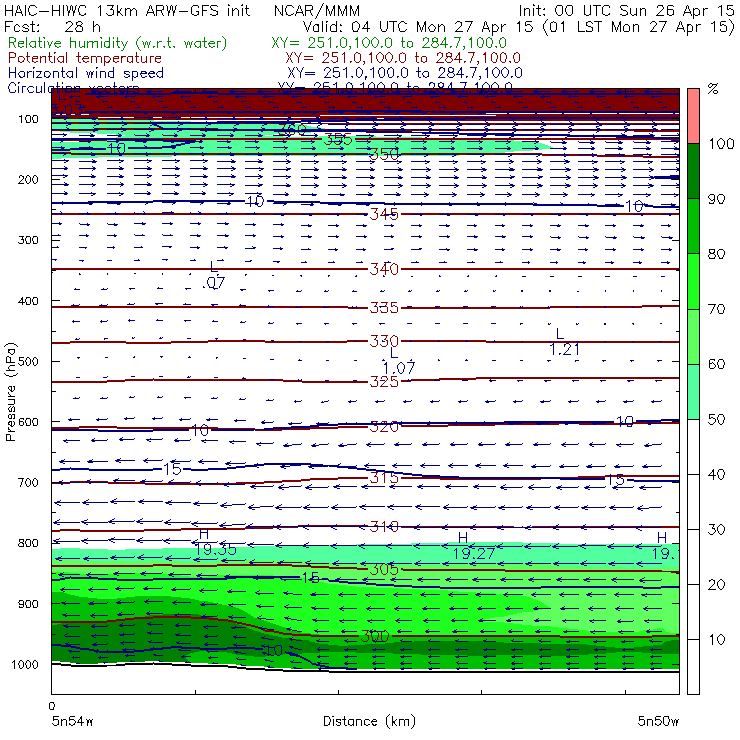Click the 'Potential temperature' legend label
Screen dimensions: 740x740
pyautogui.click(x=85, y=58)
